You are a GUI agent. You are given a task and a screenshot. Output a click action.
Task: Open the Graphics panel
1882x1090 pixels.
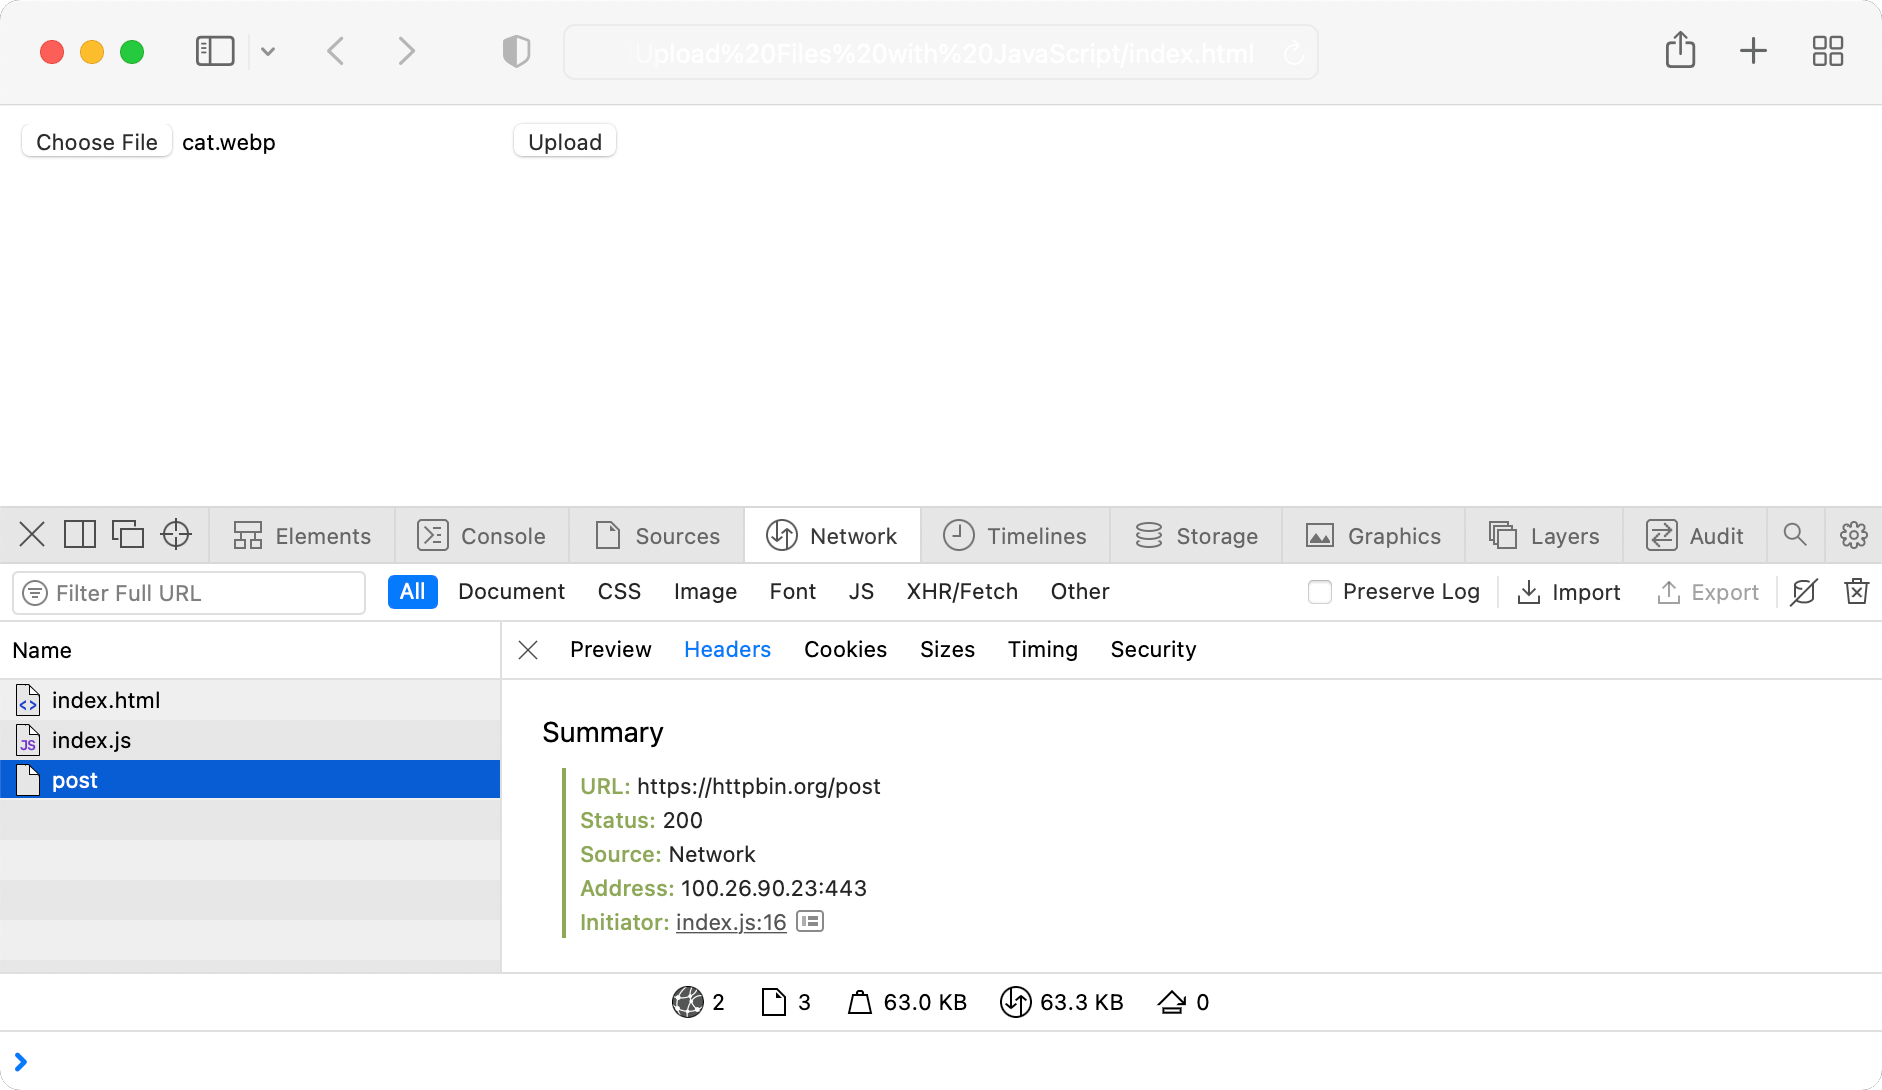(1374, 535)
